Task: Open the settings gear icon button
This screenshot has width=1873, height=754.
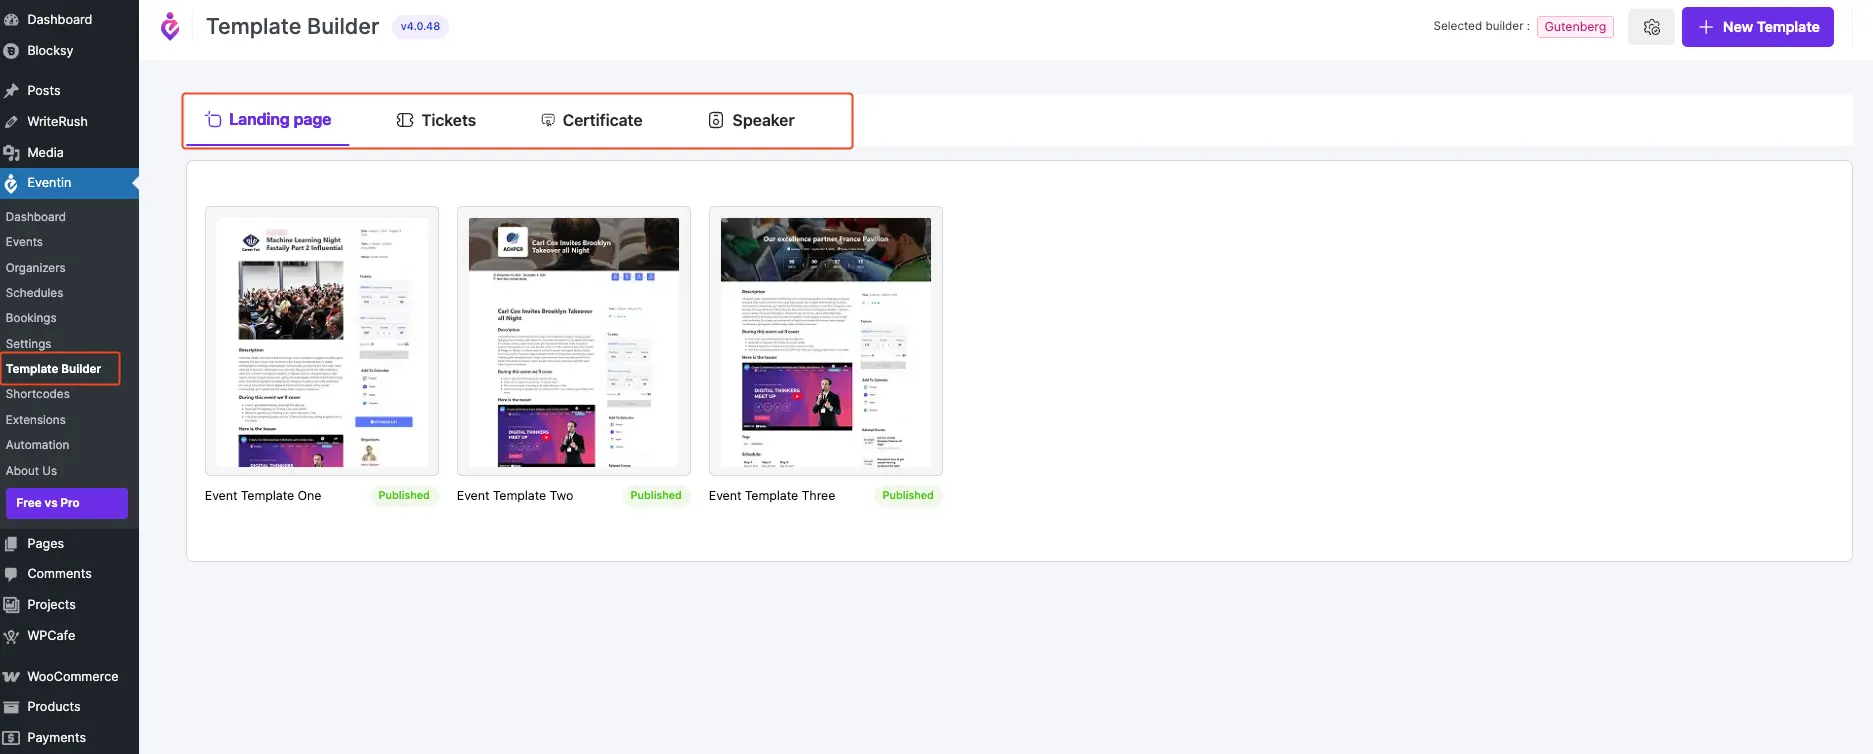Action: tap(1651, 27)
